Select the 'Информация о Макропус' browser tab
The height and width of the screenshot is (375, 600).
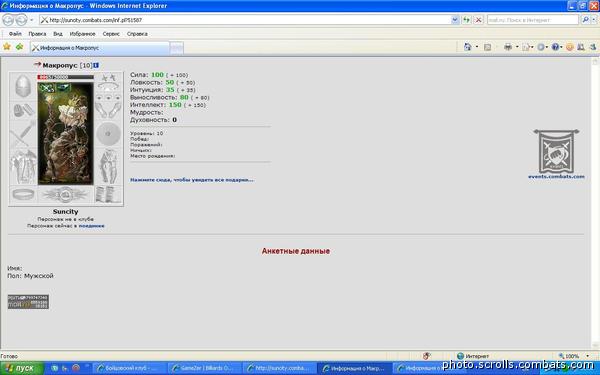[x=99, y=48]
